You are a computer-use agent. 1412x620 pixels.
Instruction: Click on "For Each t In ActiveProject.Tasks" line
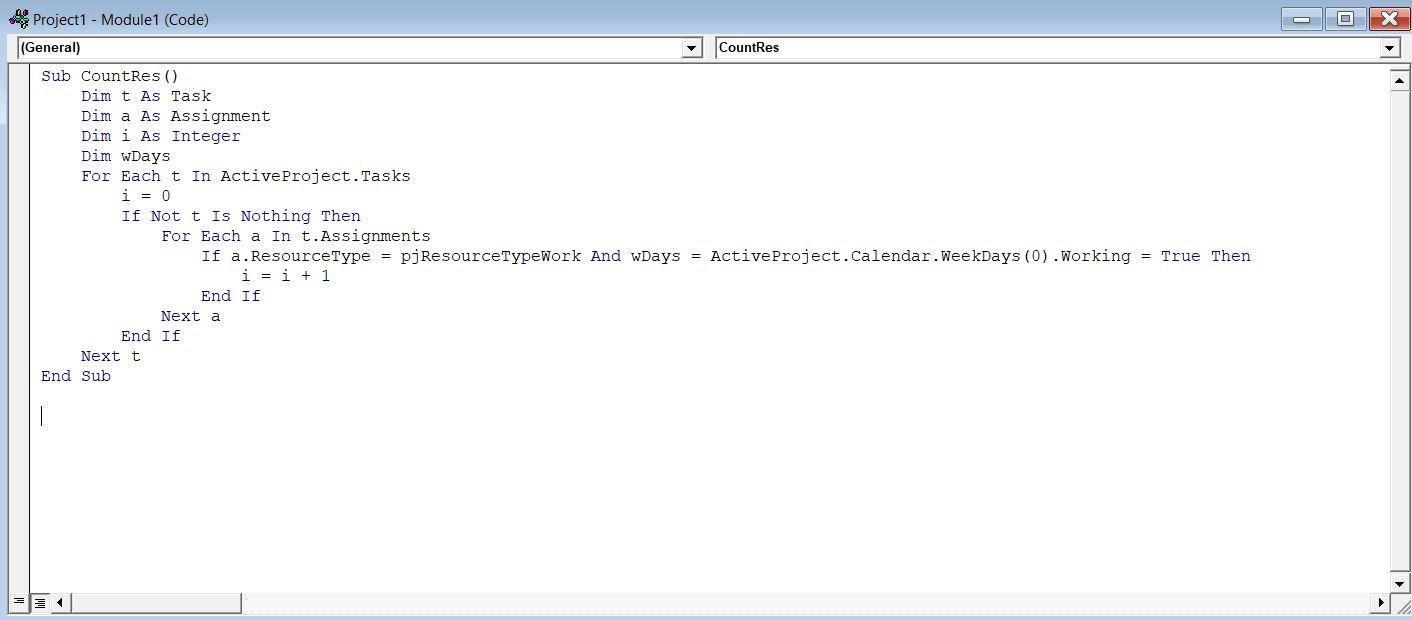tap(246, 176)
